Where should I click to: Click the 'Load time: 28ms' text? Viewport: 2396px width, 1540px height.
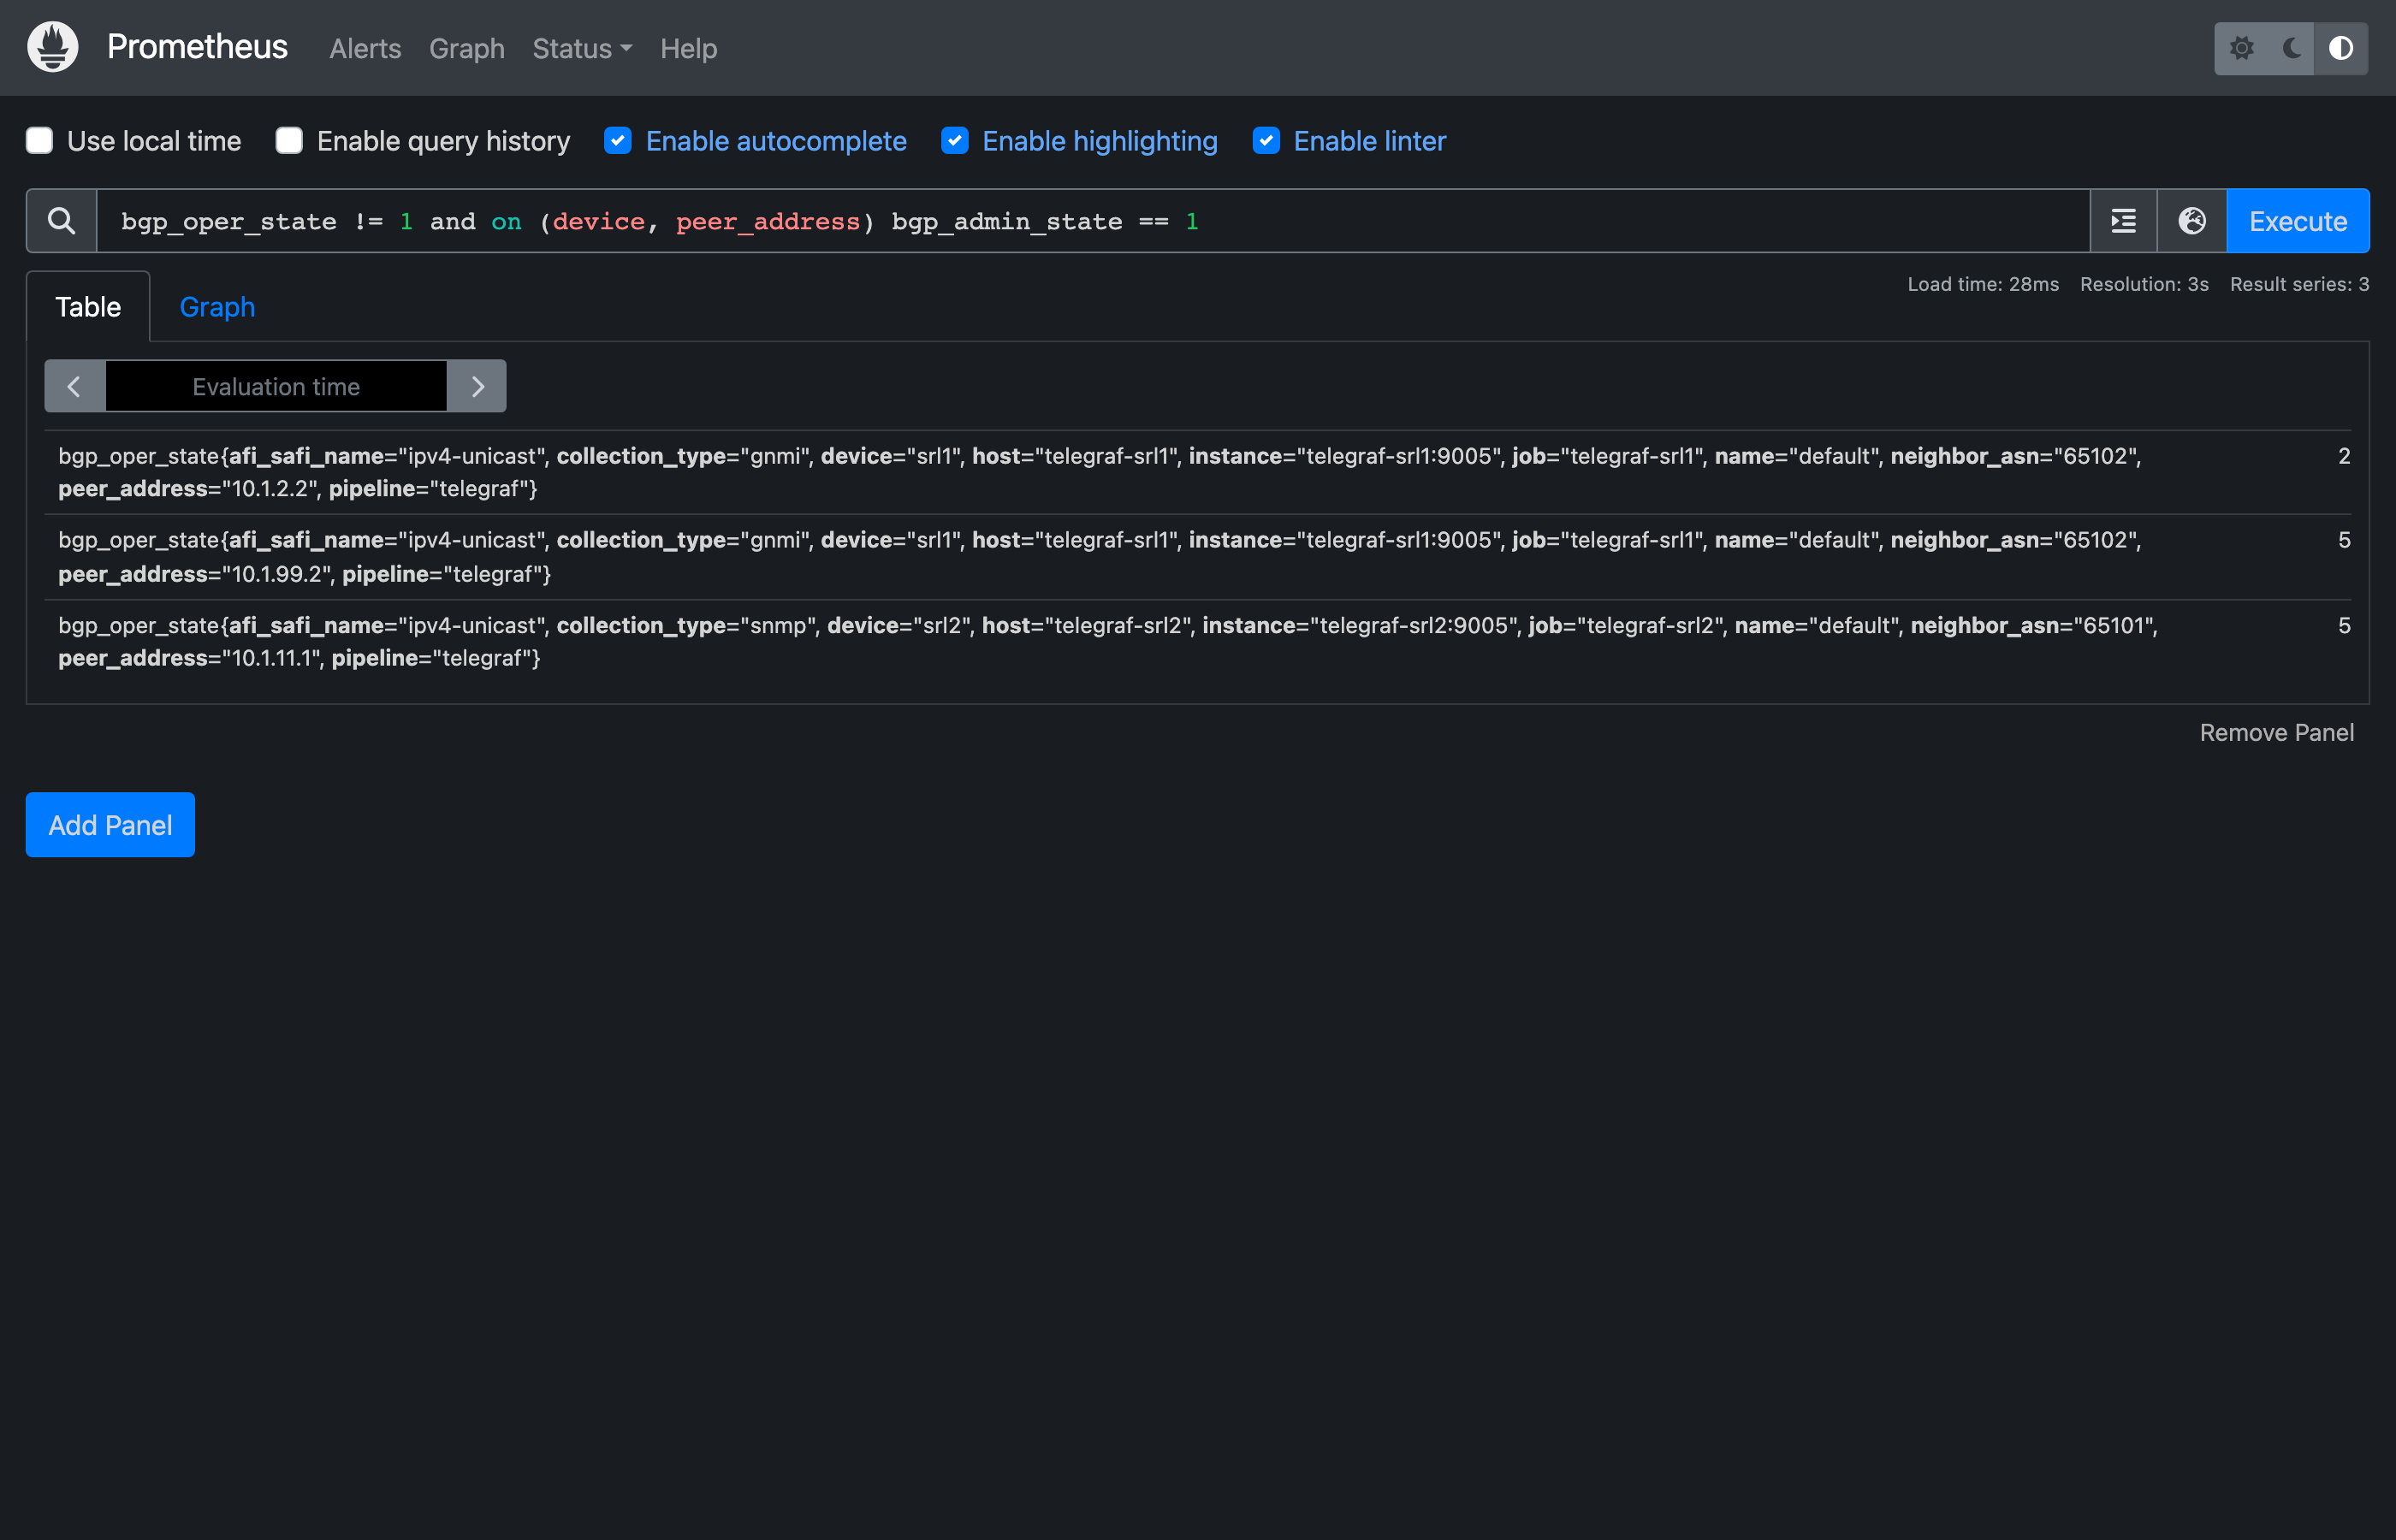click(1983, 284)
